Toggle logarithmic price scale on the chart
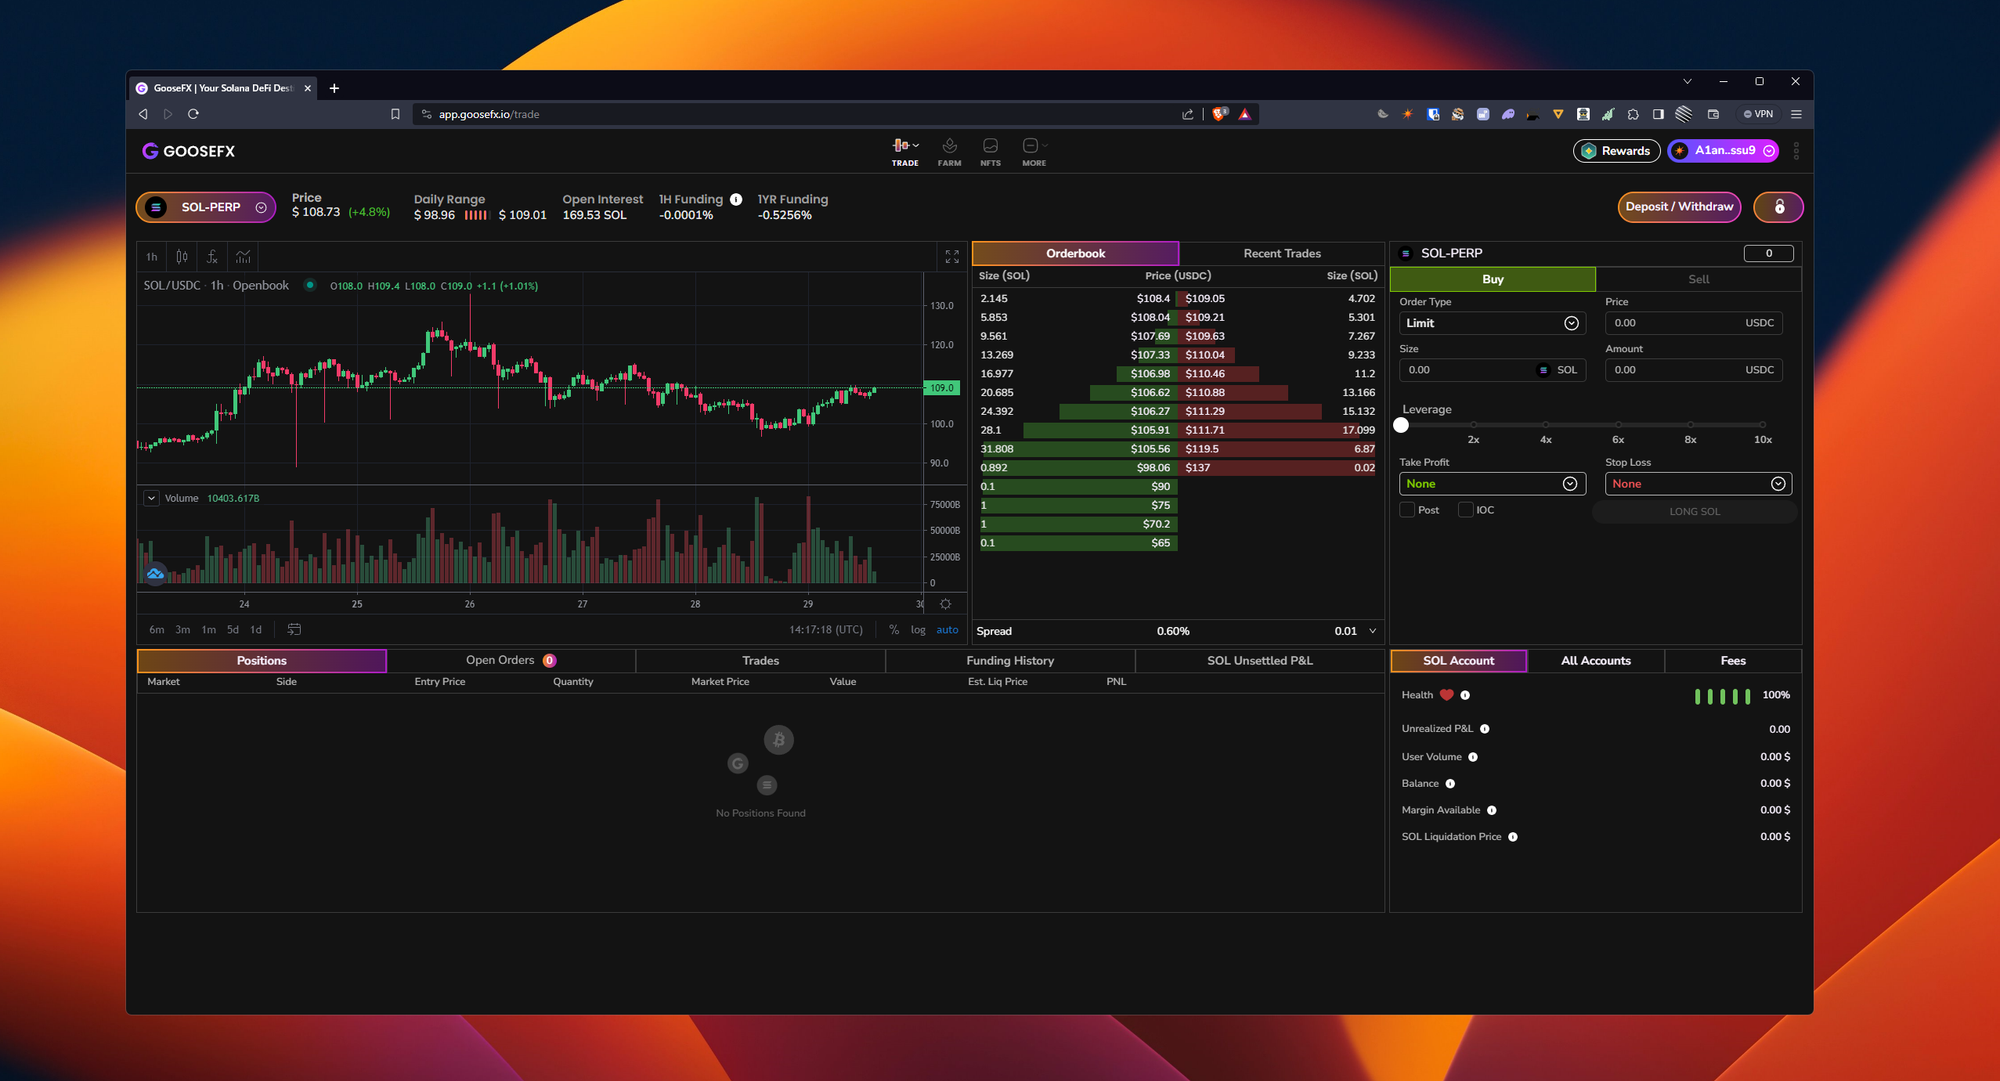The width and height of the screenshot is (2000, 1081). (x=918, y=630)
